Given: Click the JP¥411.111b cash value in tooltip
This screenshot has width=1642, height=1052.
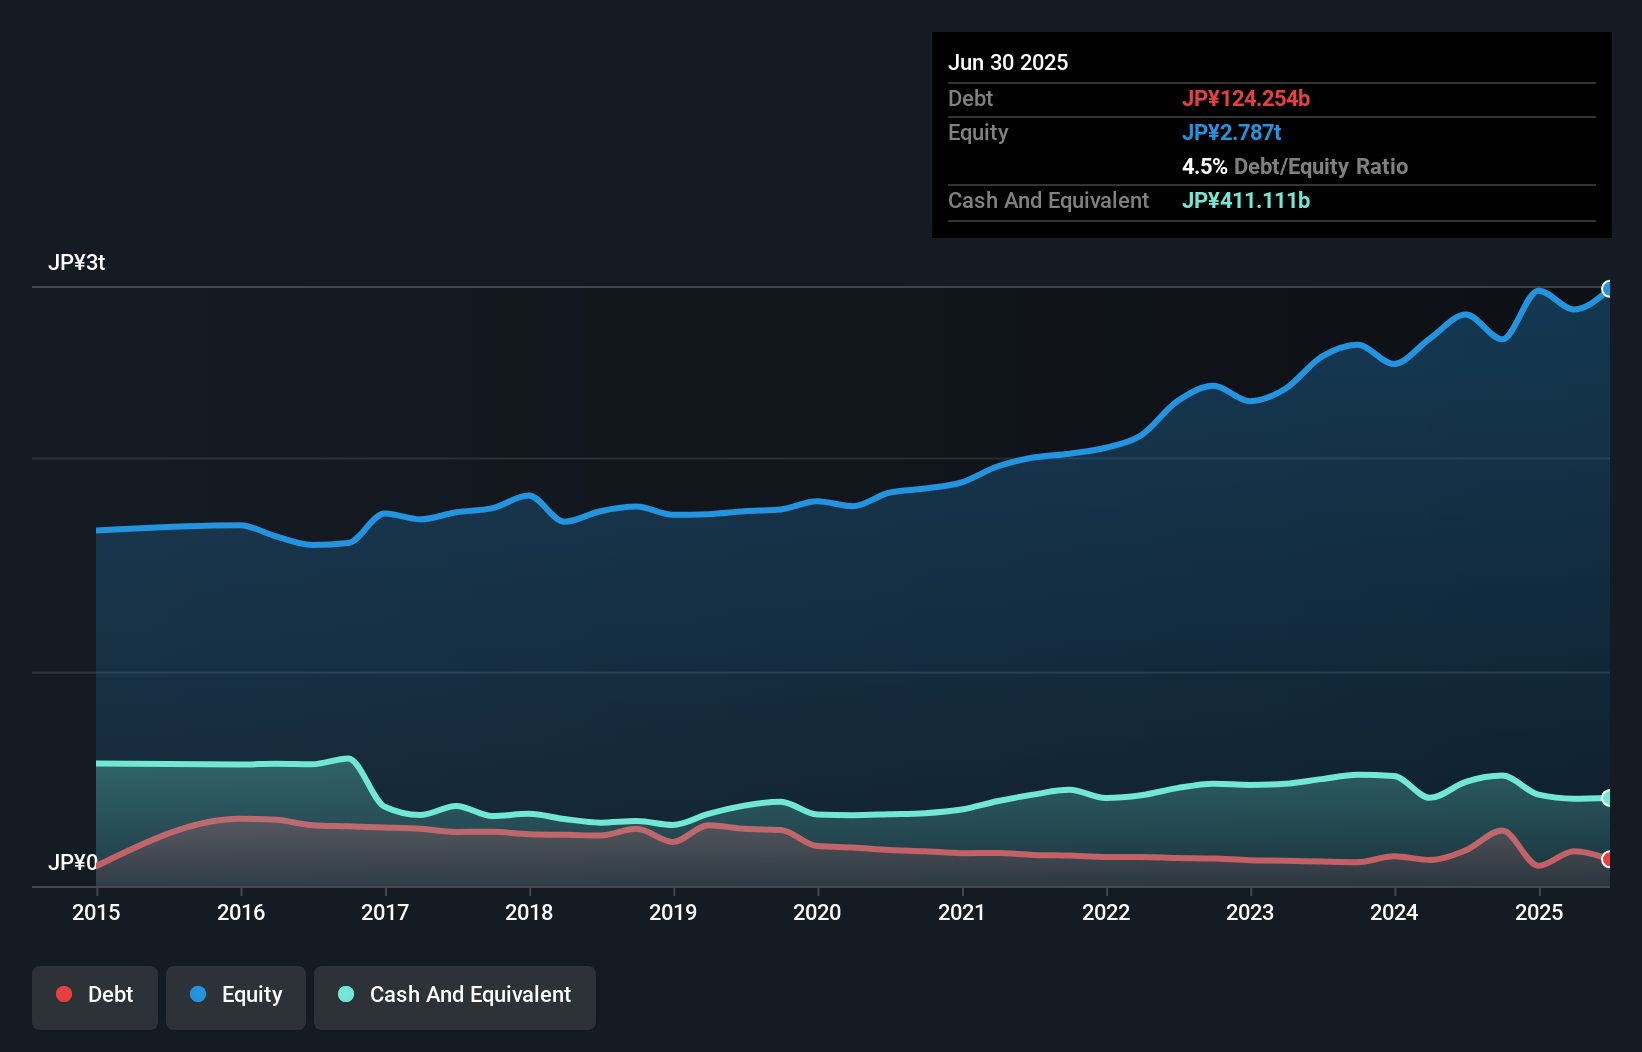Looking at the screenshot, I should click(1245, 200).
